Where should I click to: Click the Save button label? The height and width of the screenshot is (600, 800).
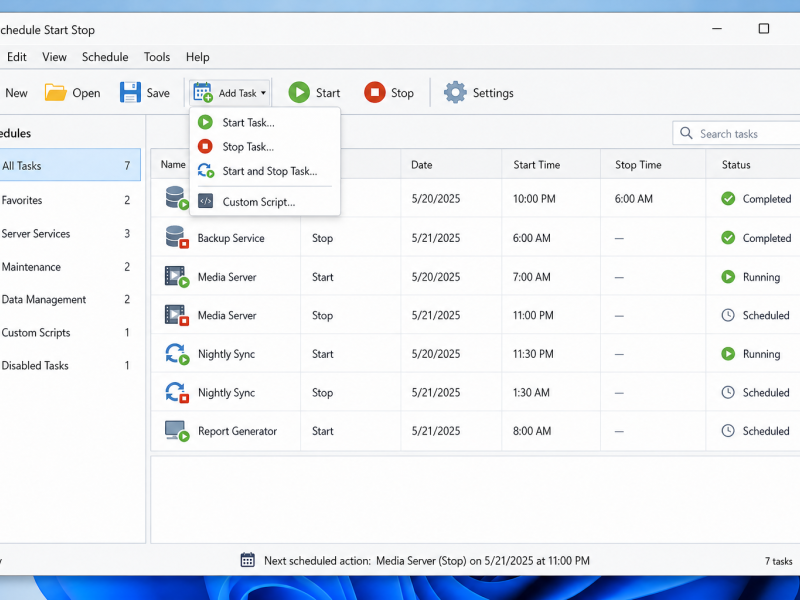click(x=158, y=93)
